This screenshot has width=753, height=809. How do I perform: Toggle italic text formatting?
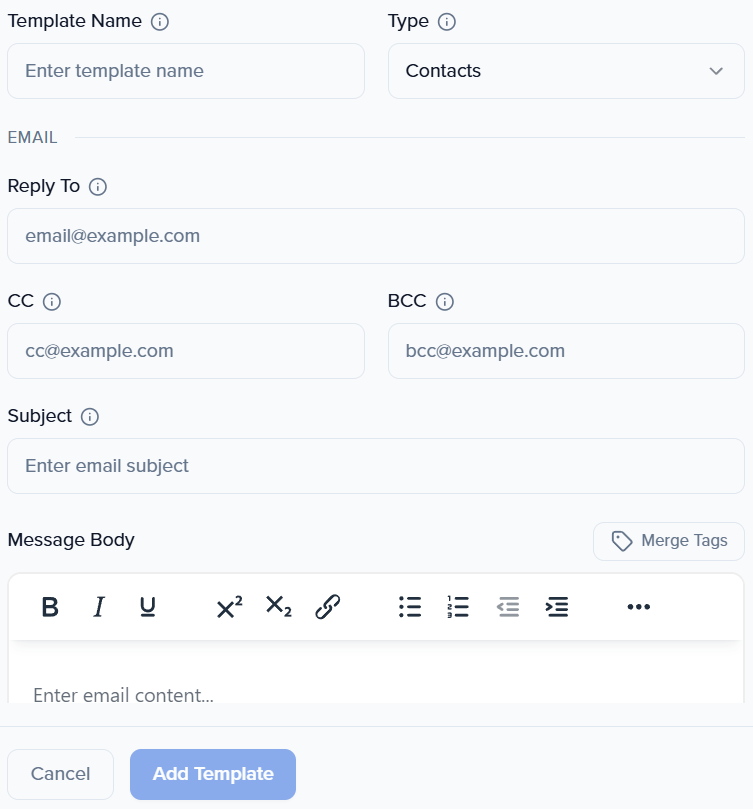[x=99, y=606]
